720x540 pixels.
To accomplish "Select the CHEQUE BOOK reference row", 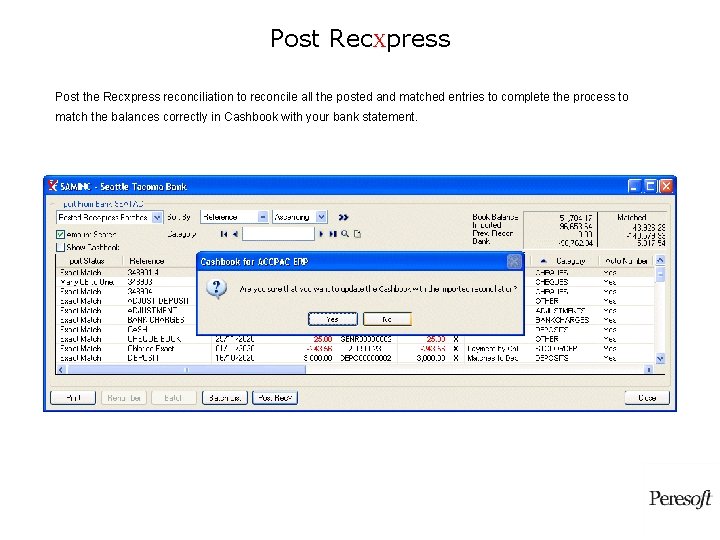I will pos(154,339).
